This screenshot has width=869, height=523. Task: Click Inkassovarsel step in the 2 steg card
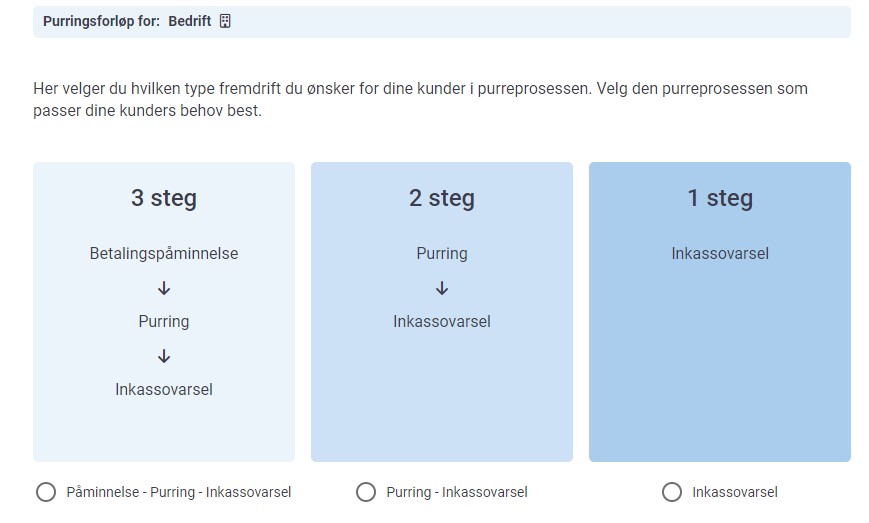tap(442, 321)
